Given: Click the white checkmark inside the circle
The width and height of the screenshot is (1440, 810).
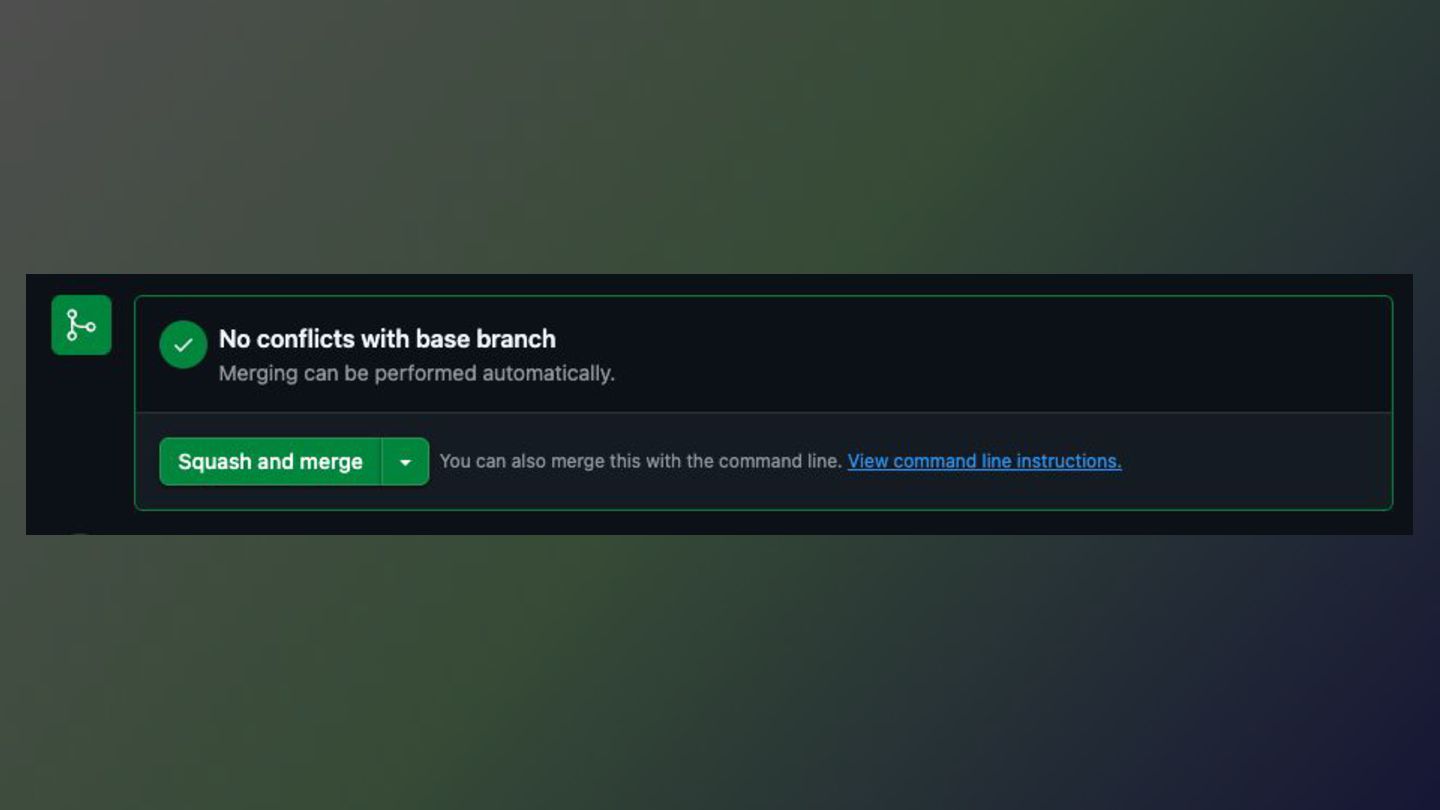Looking at the screenshot, I should coord(183,345).
